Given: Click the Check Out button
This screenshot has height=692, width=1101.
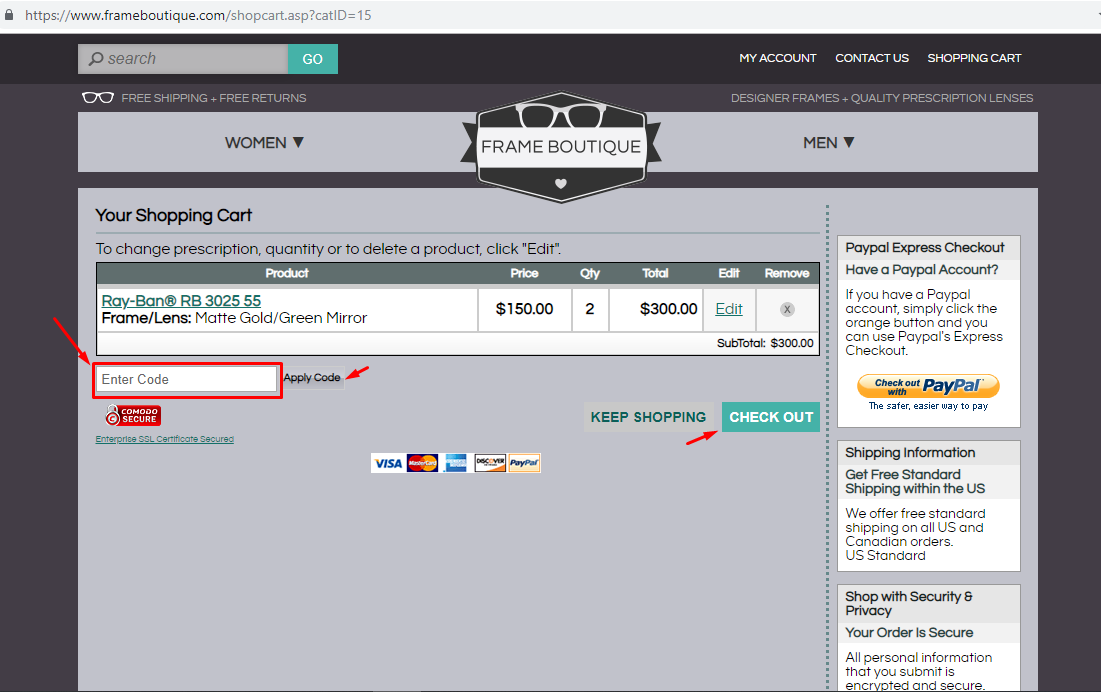Looking at the screenshot, I should pyautogui.click(x=771, y=417).
